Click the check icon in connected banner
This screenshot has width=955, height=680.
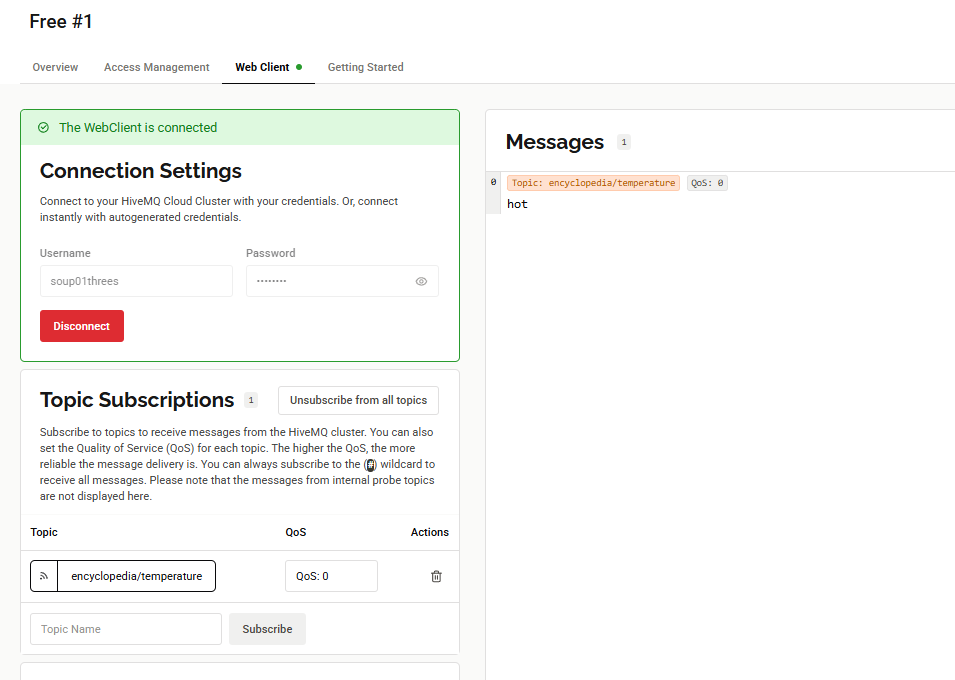point(43,128)
